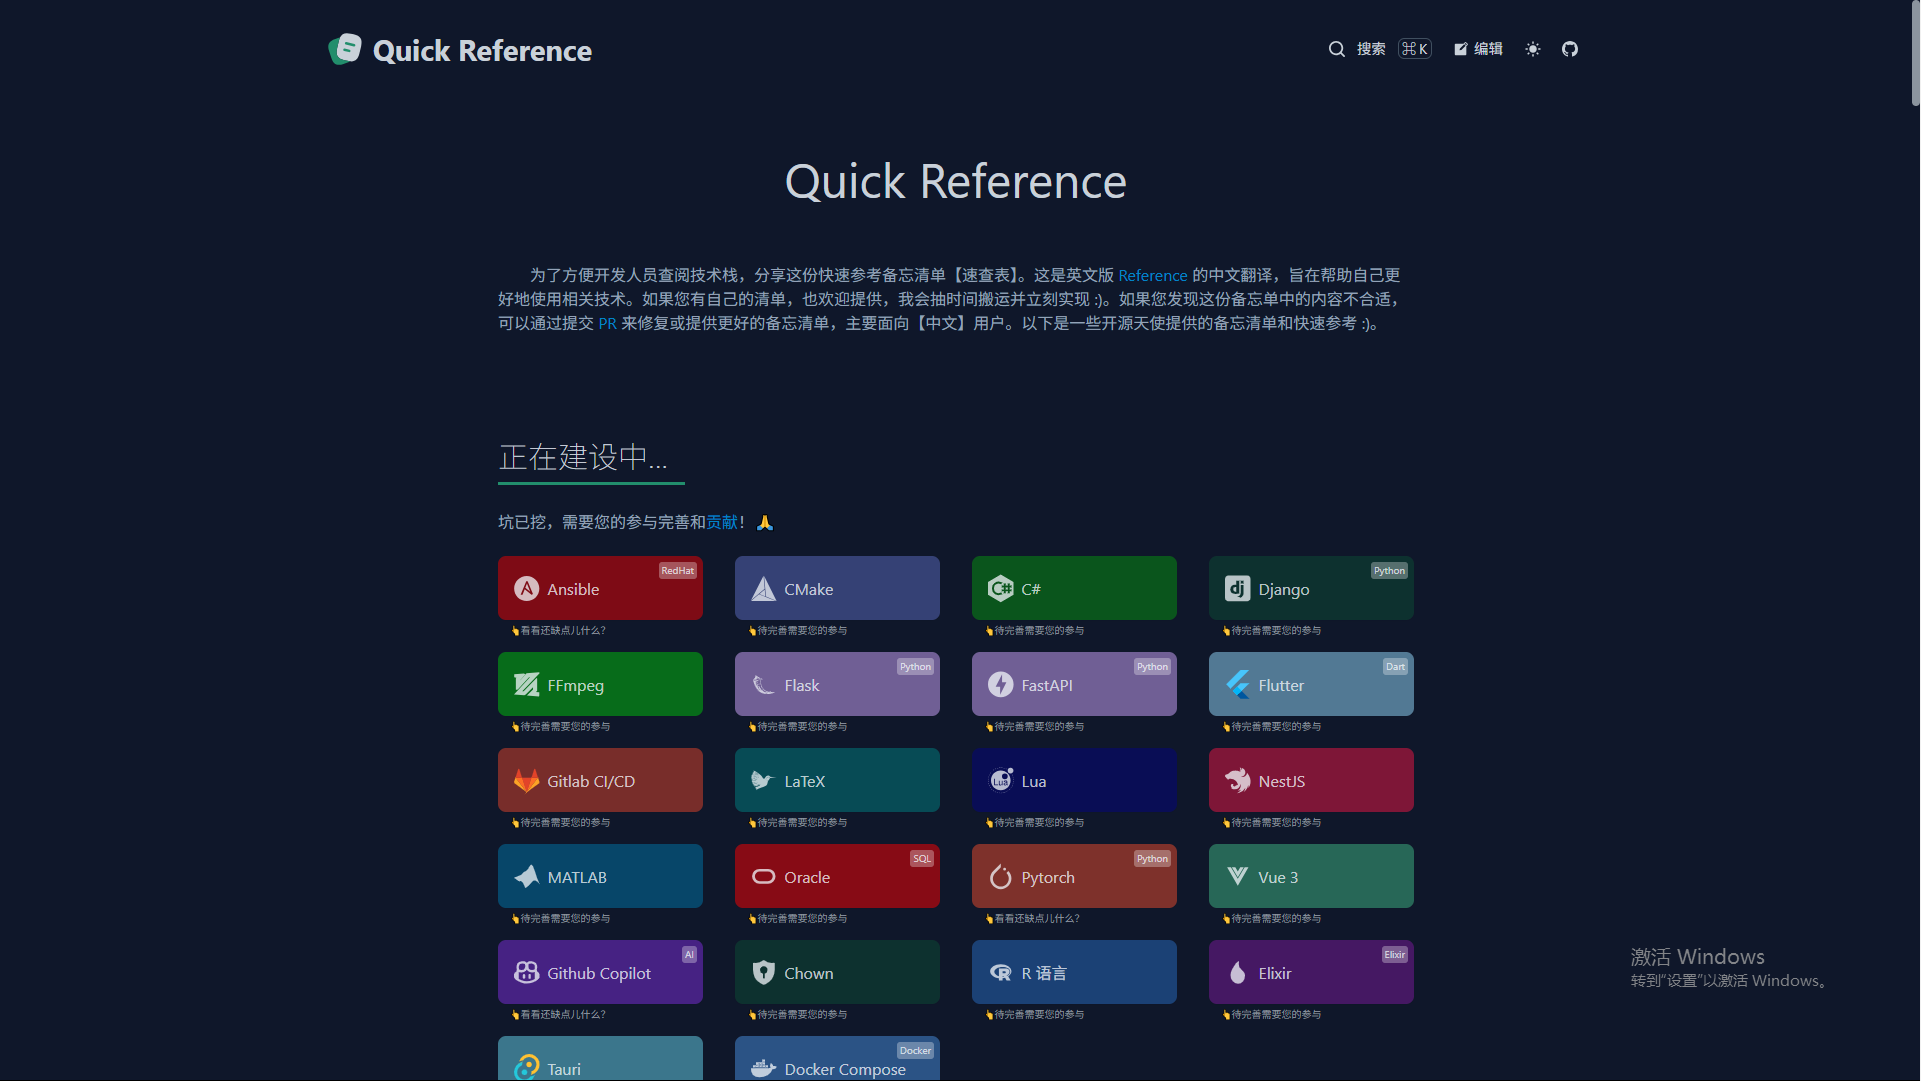Click the Flutter logo icon
The width and height of the screenshot is (1921, 1081).
[1237, 685]
